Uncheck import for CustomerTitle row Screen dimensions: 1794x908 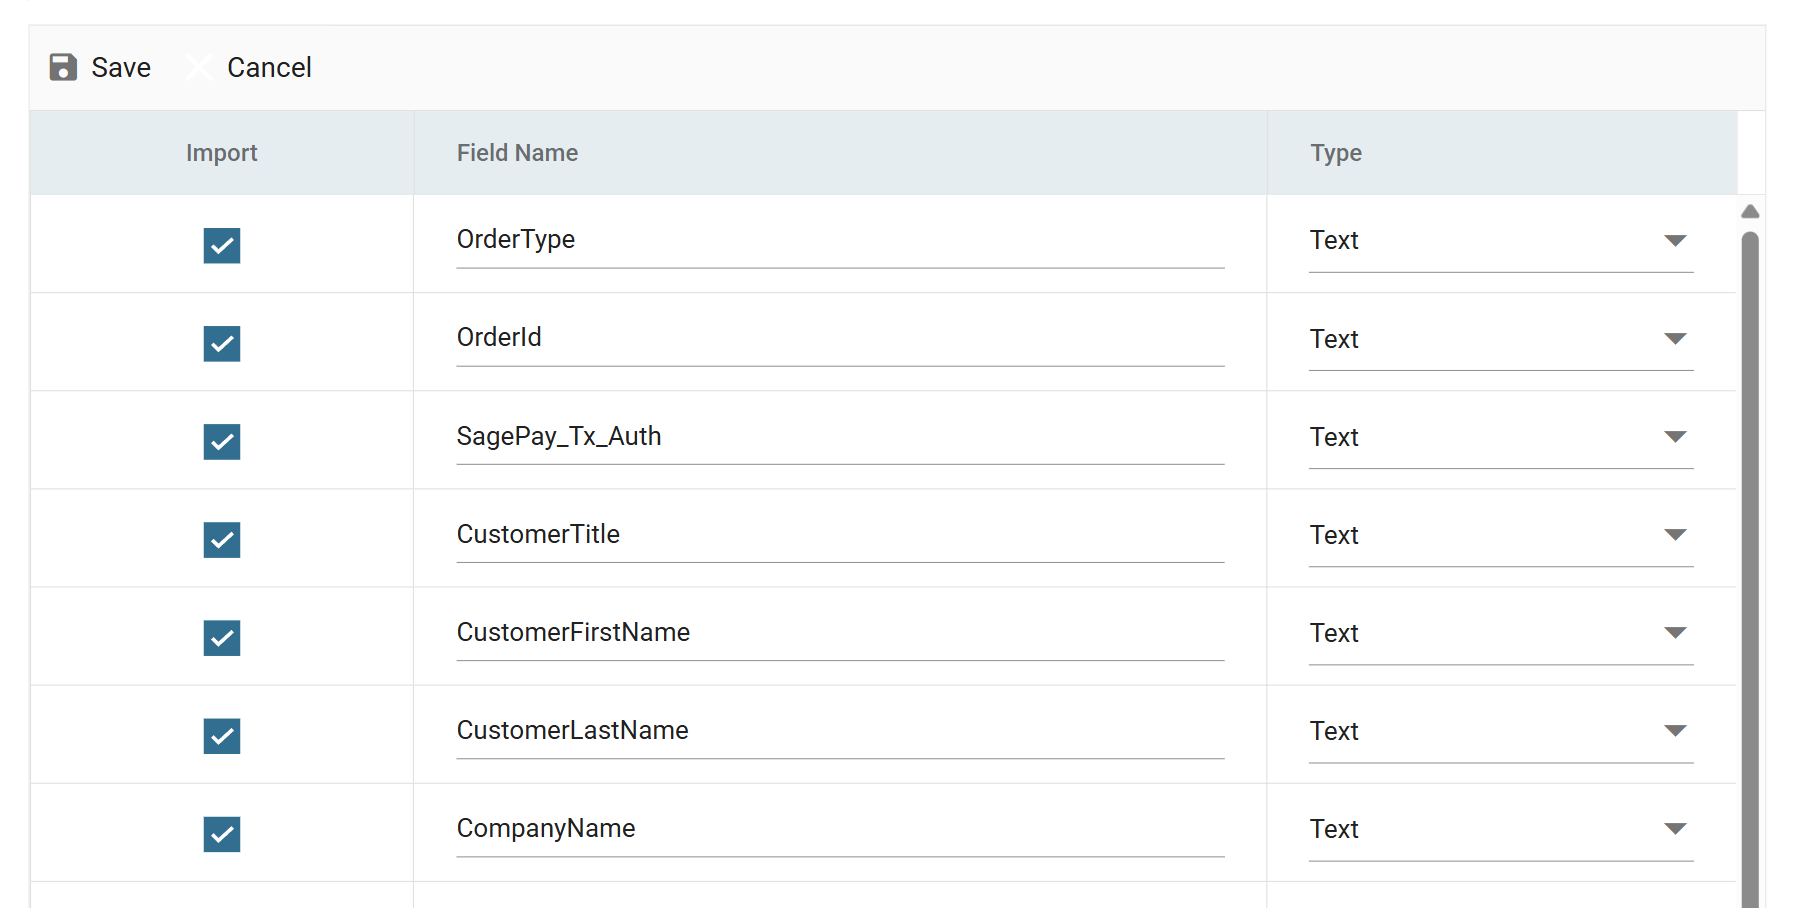tap(222, 539)
